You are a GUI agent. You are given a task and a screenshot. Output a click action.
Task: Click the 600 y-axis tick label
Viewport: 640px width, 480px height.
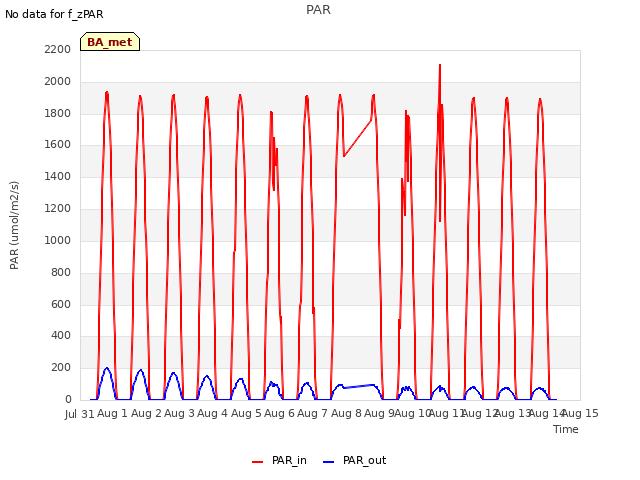tap(61, 304)
